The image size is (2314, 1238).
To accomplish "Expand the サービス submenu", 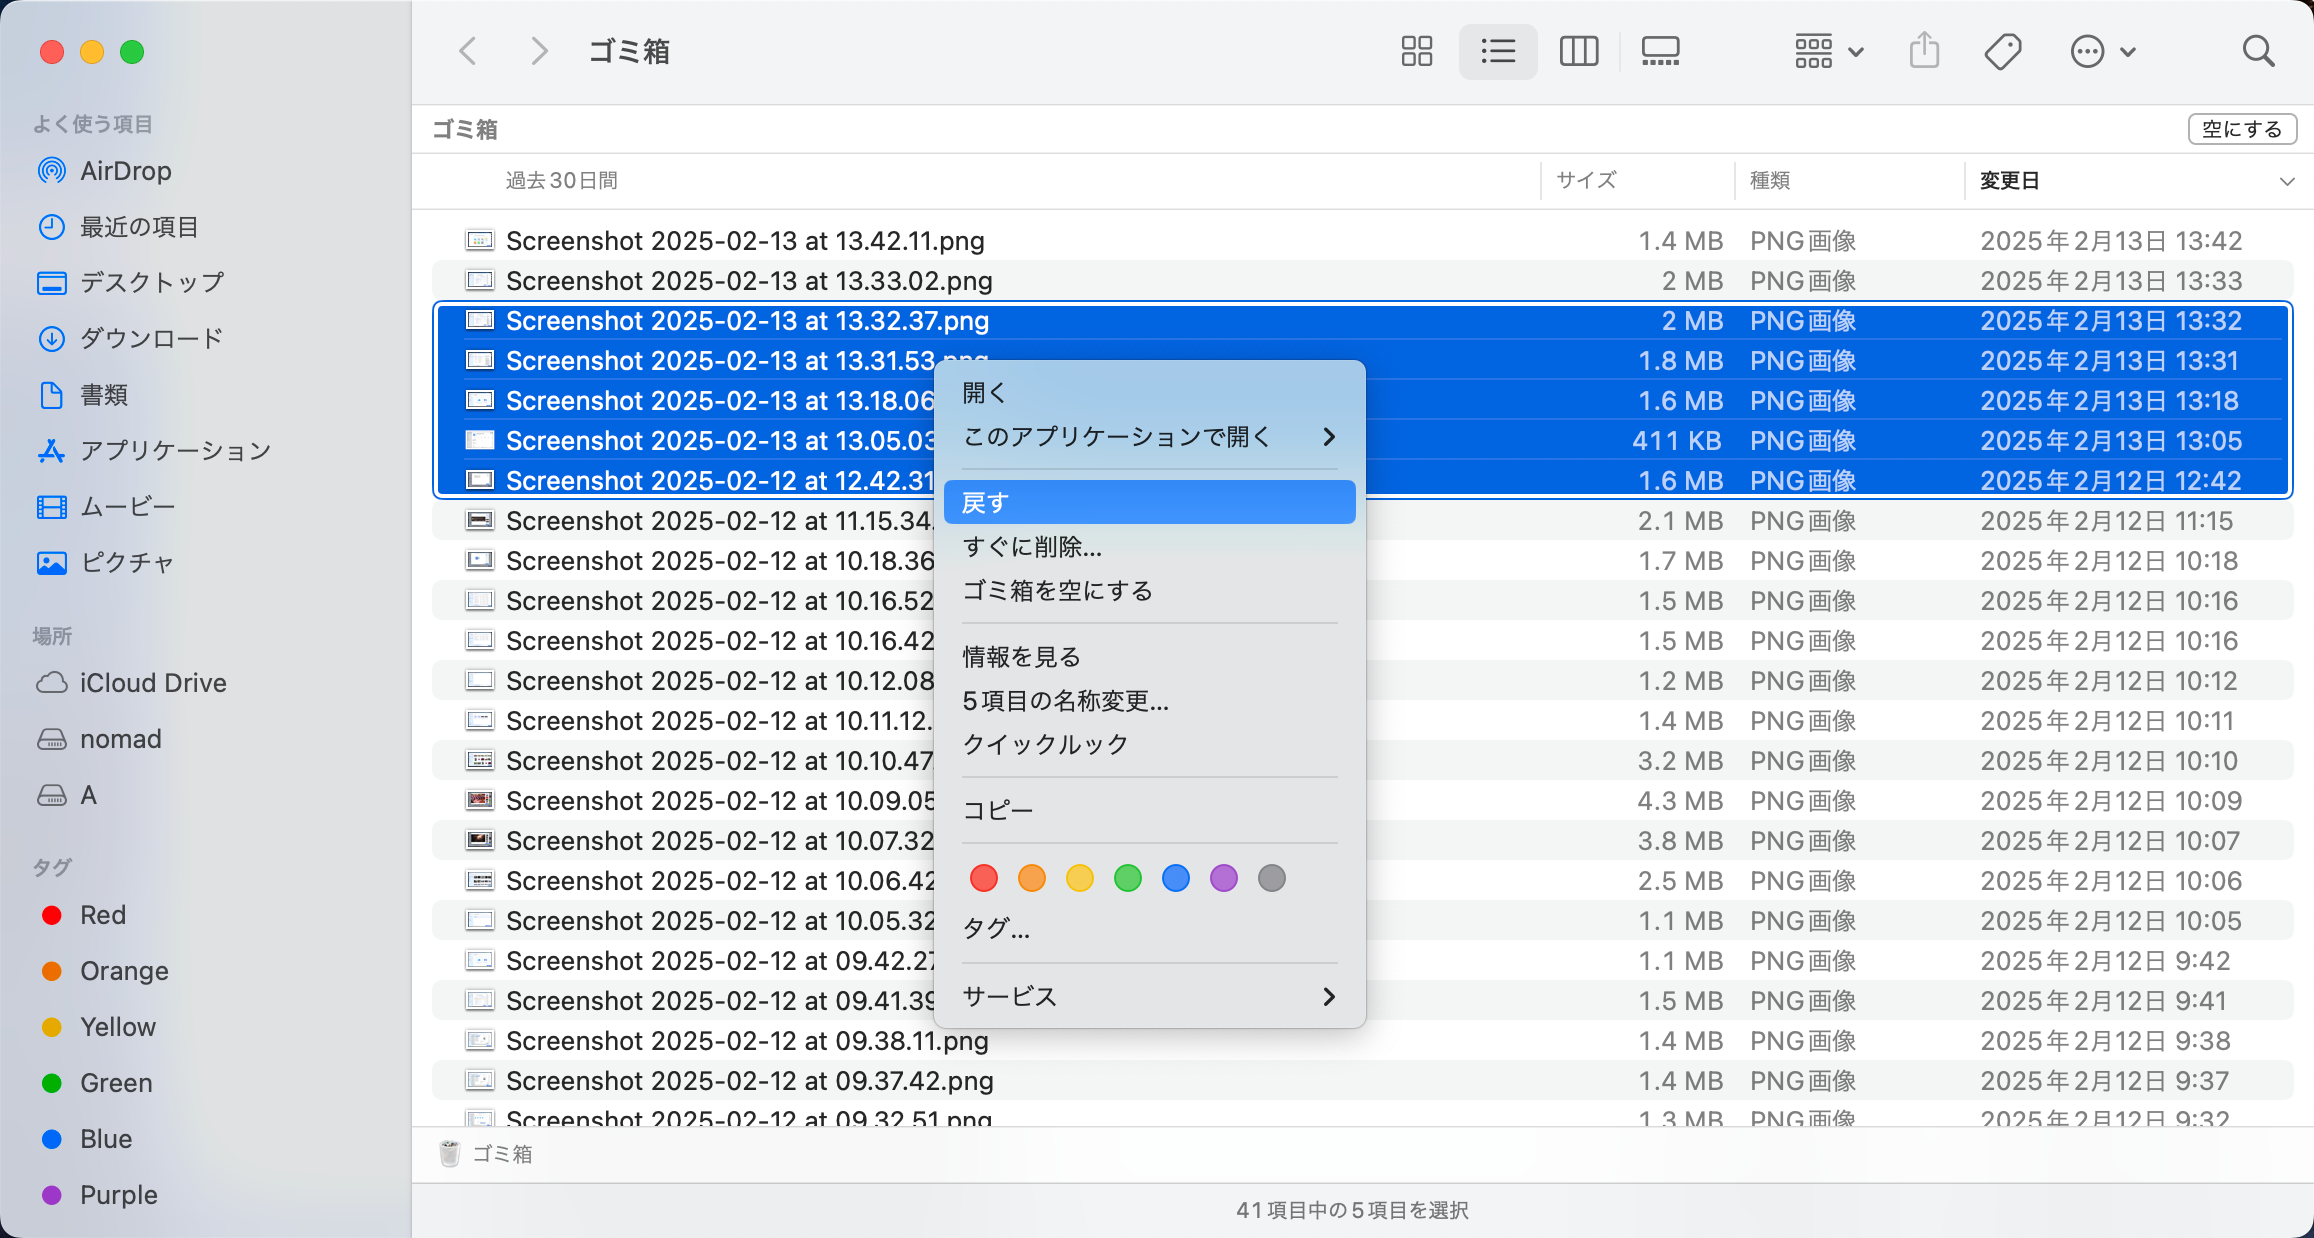I will pos(1009,996).
